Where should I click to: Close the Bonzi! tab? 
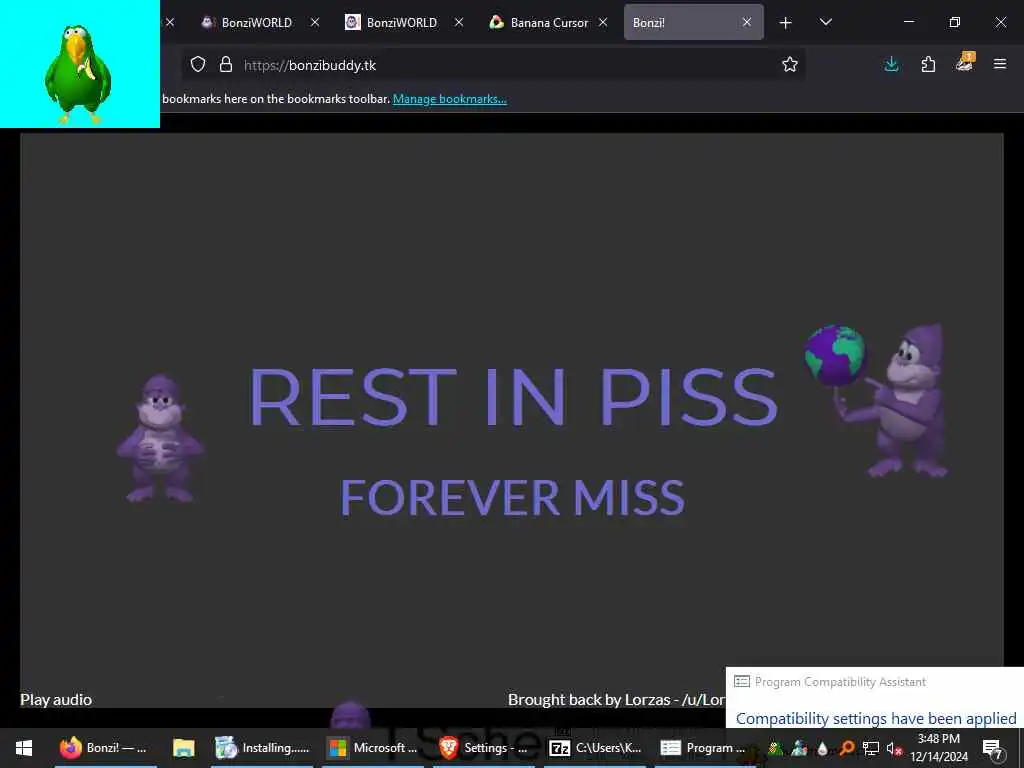click(746, 22)
